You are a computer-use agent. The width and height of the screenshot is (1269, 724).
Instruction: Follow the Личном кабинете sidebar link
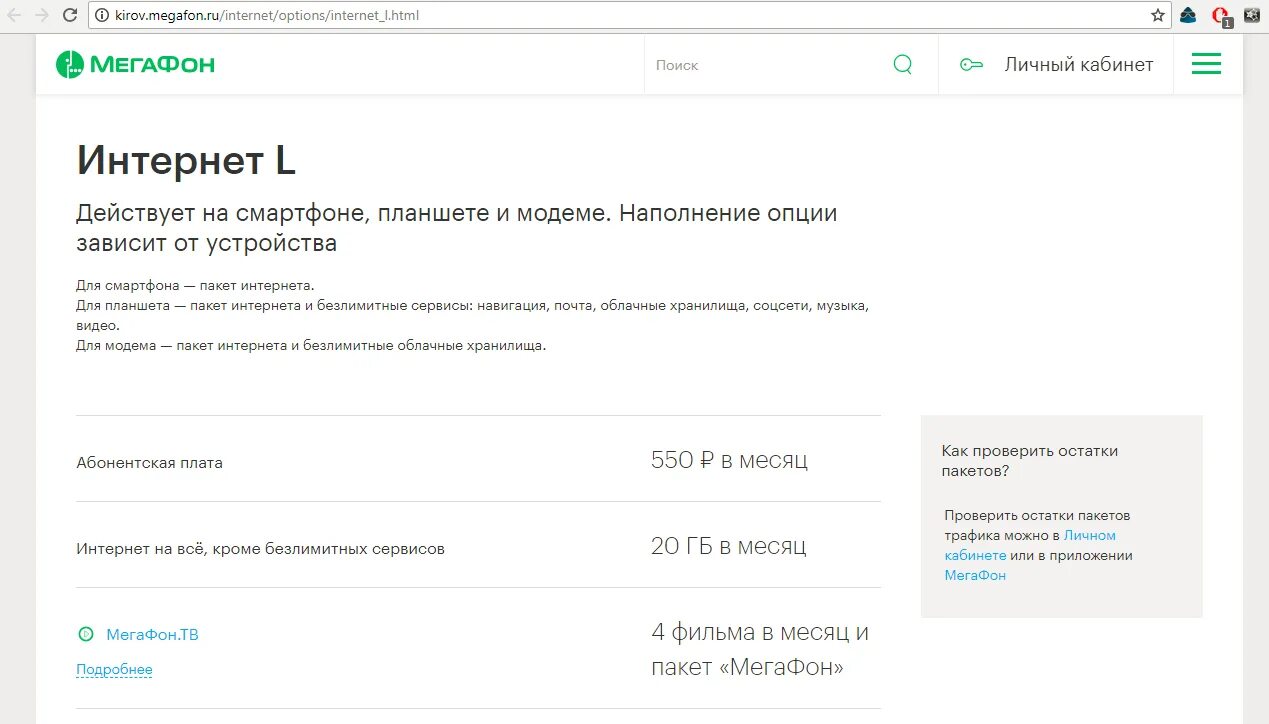coord(1030,545)
